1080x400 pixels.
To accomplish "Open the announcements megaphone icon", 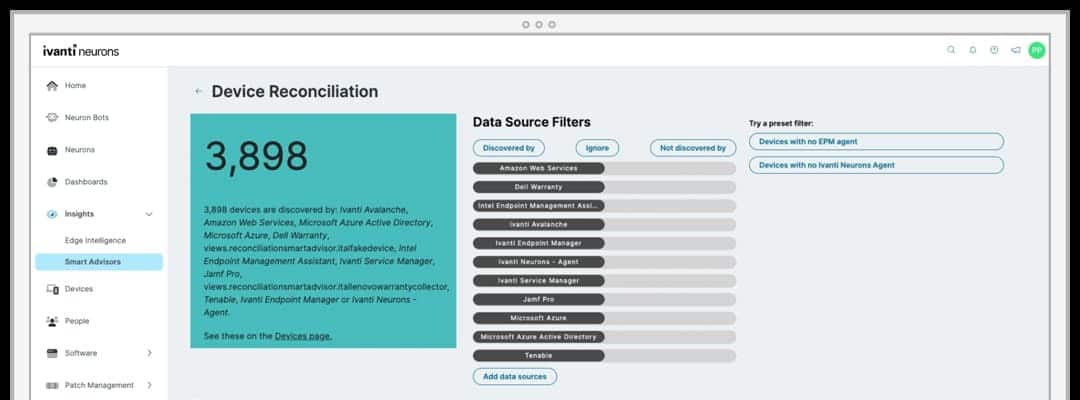I will [x=1016, y=50].
